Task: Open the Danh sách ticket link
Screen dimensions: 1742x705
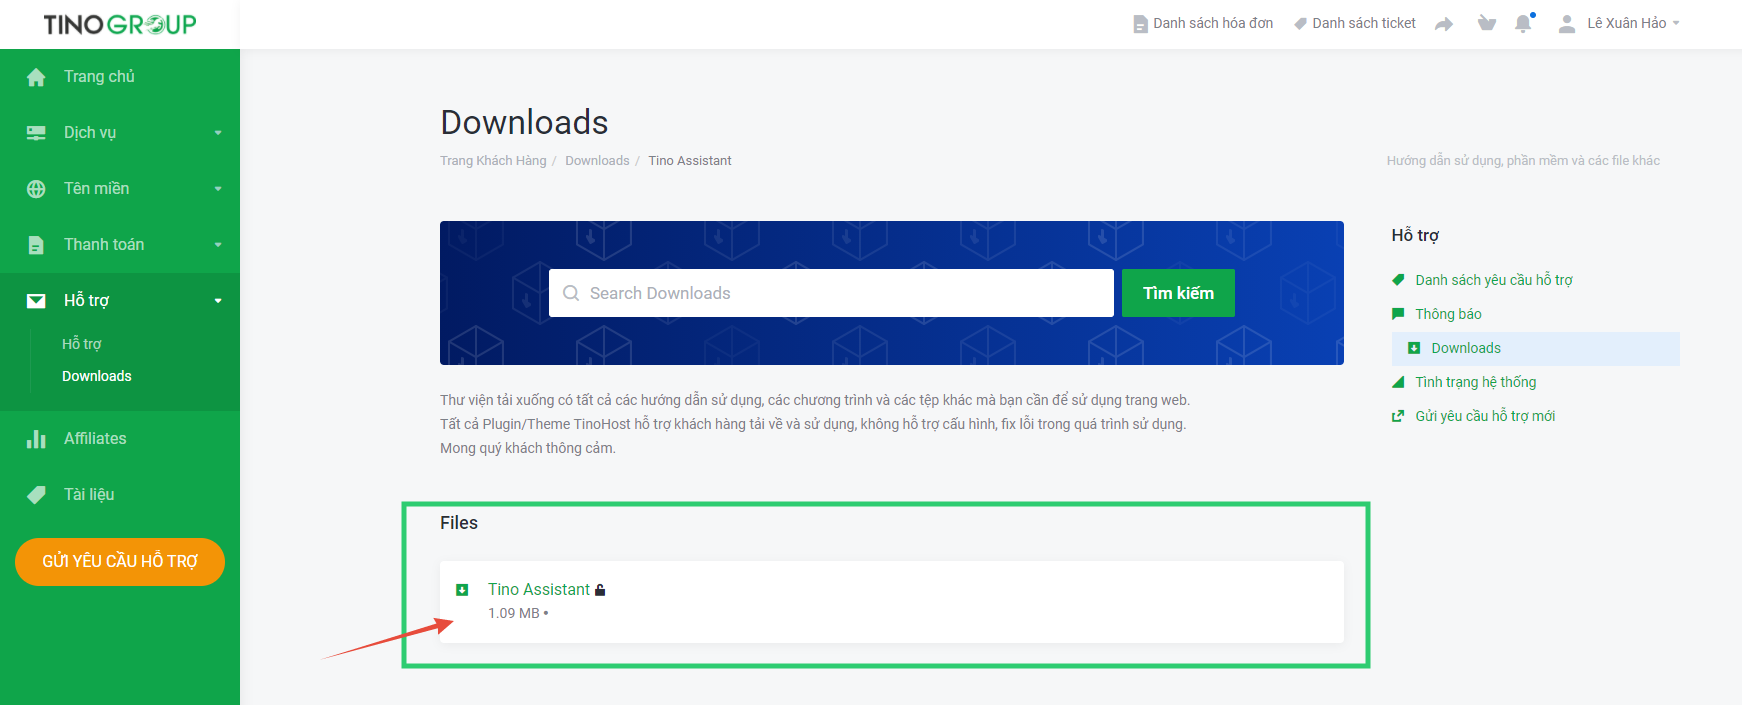Action: tap(1355, 23)
